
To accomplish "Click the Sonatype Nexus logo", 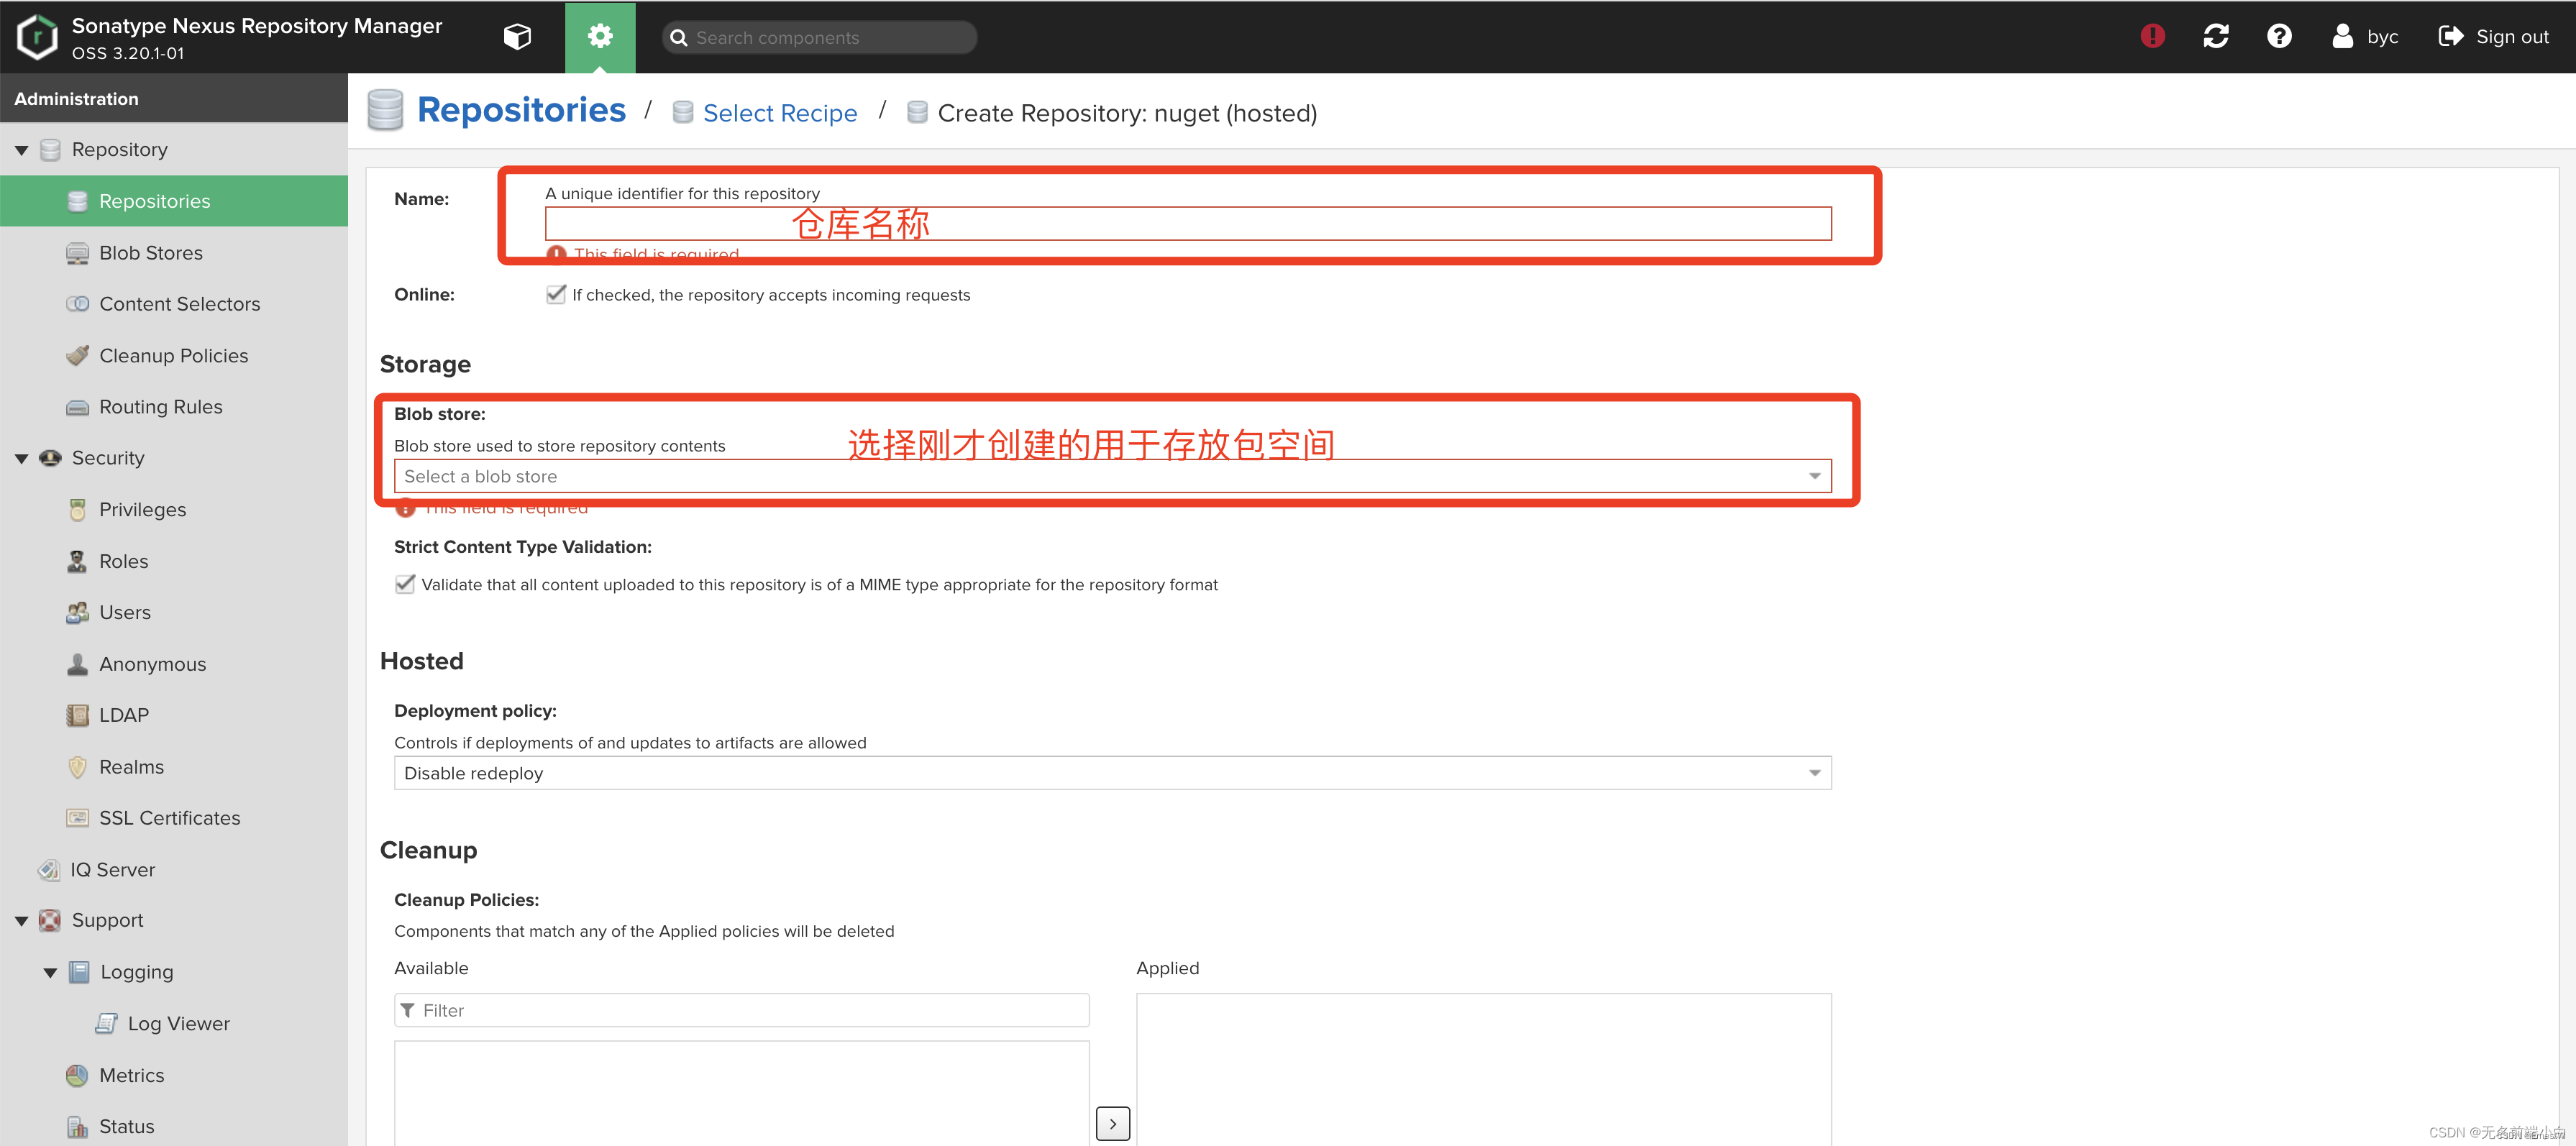I will (x=37, y=37).
